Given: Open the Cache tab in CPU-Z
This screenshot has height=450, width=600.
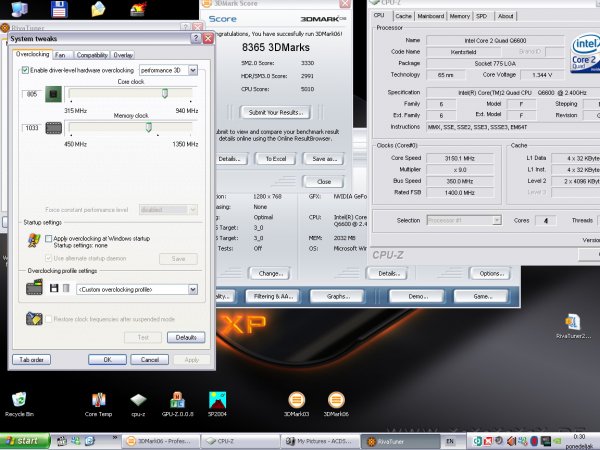Looking at the screenshot, I should pos(403,16).
